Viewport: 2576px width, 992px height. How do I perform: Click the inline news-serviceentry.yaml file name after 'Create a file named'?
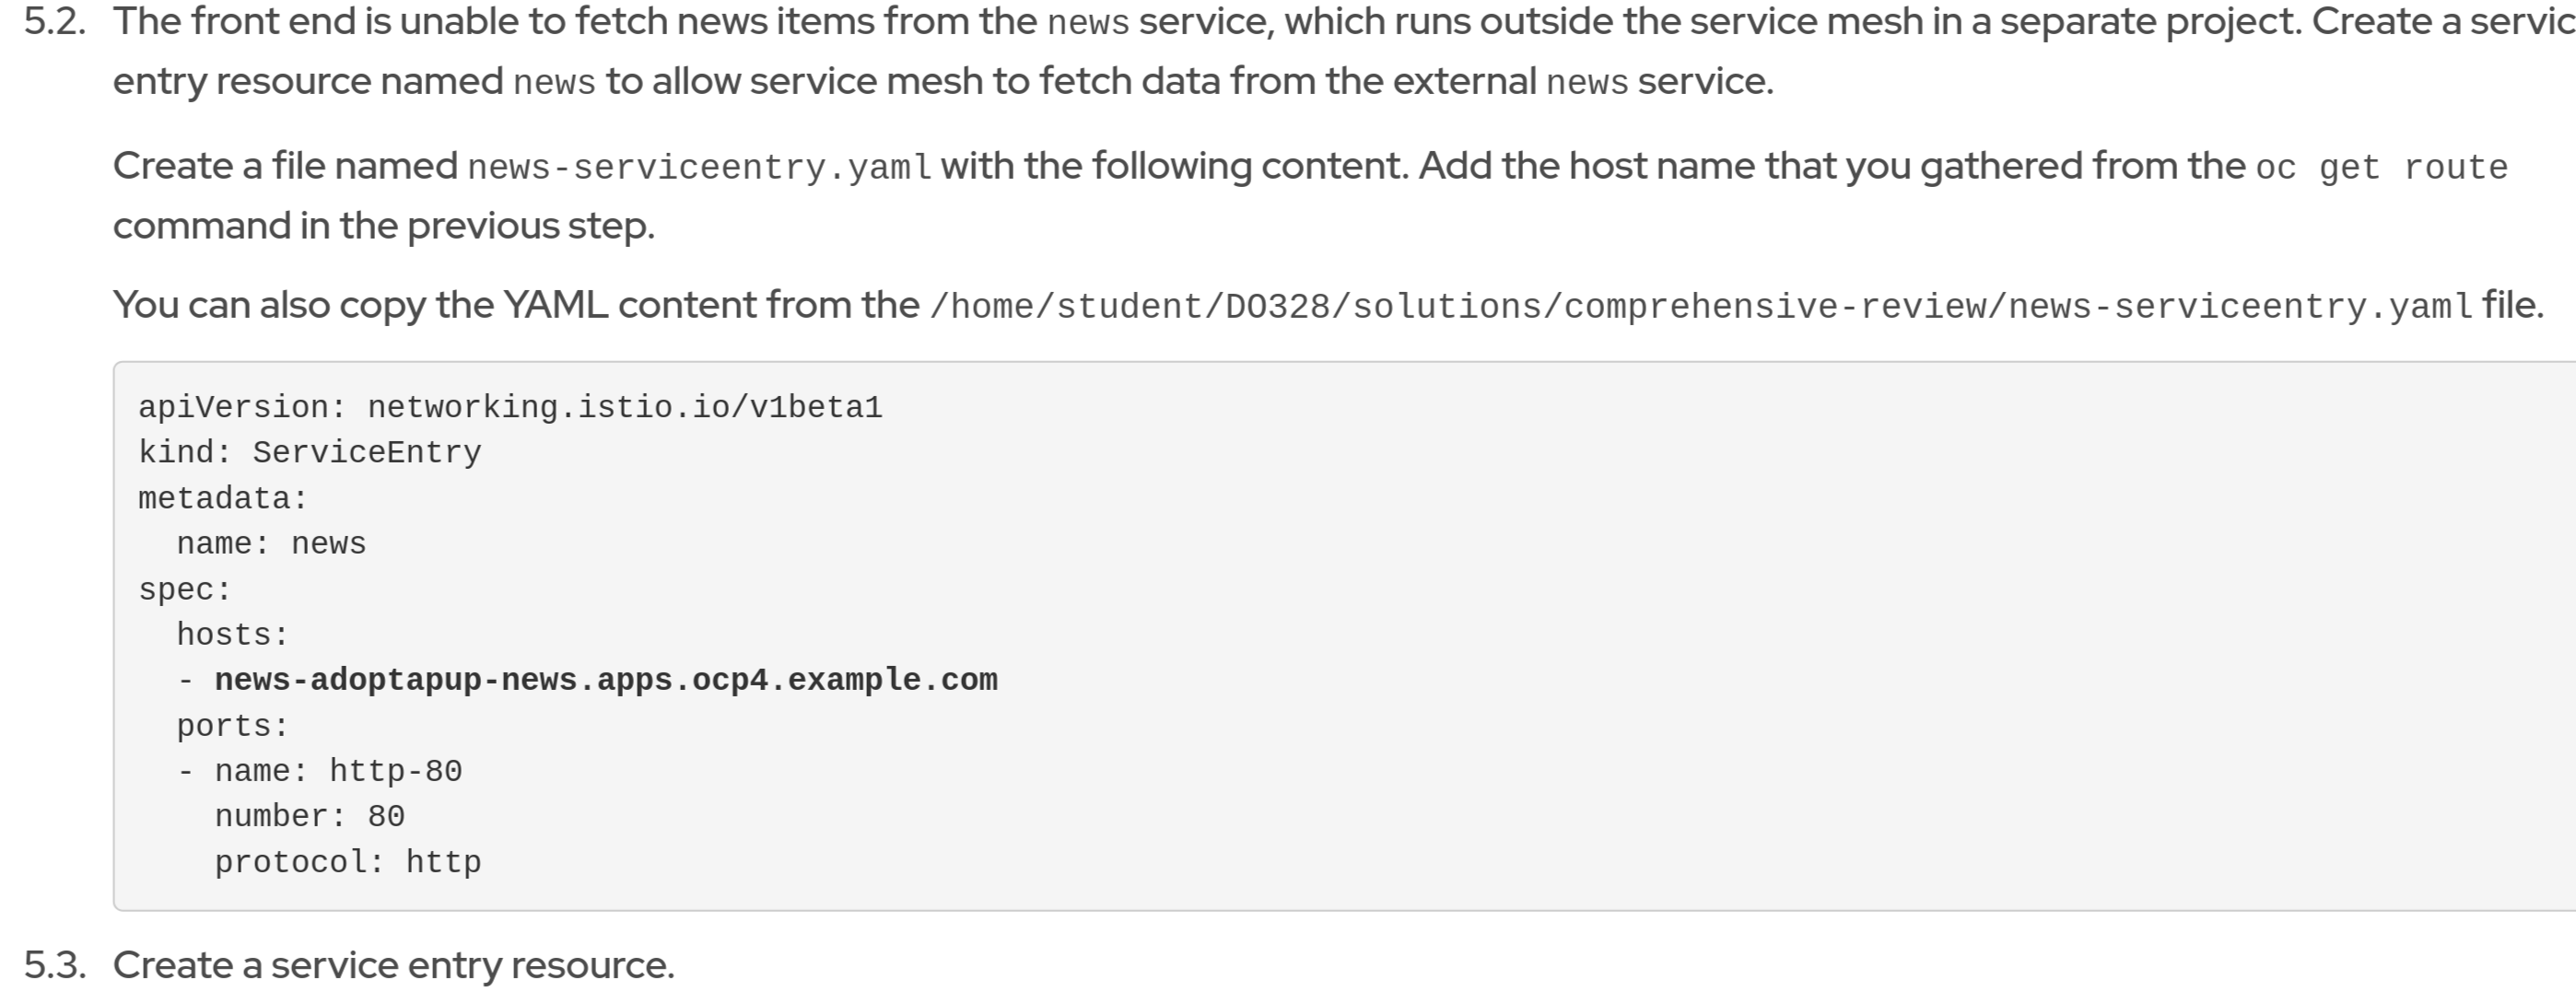click(x=699, y=167)
